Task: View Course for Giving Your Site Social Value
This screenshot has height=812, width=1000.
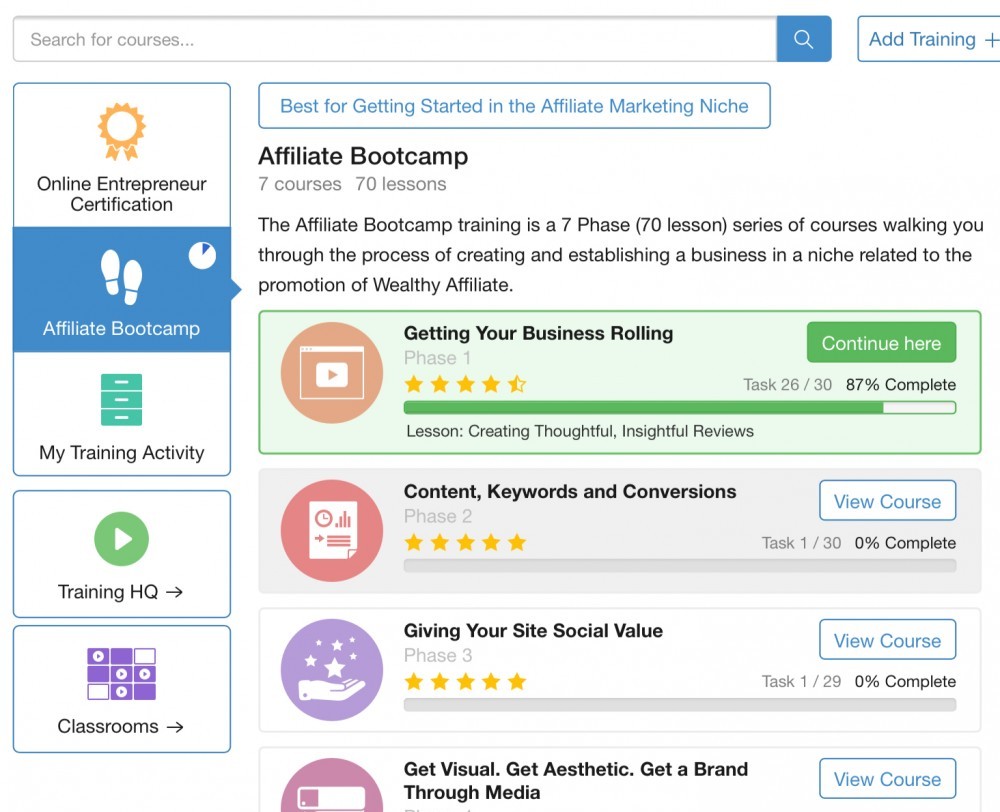Action: pyautogui.click(x=887, y=640)
